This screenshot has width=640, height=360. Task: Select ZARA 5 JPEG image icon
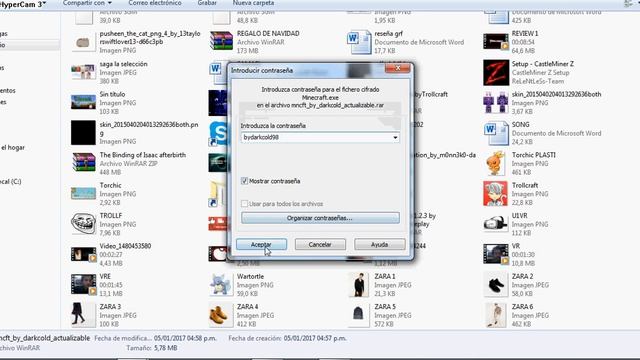358,314
